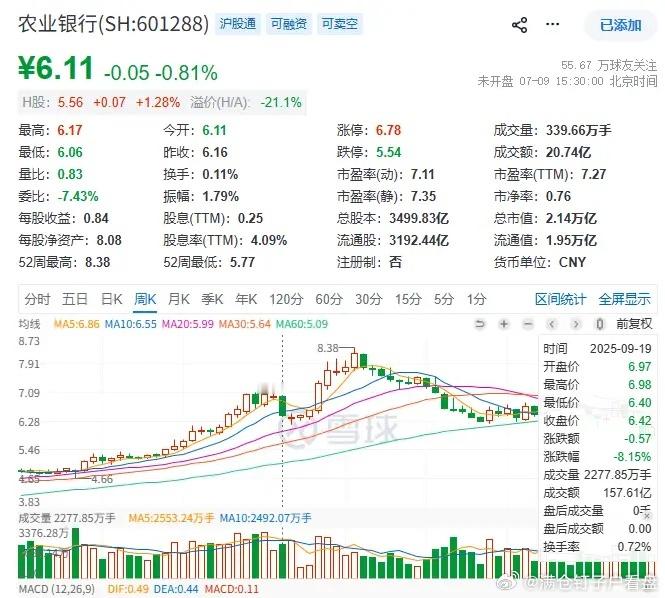Open the three-dots more menu
665x598 pixels.
point(552,24)
